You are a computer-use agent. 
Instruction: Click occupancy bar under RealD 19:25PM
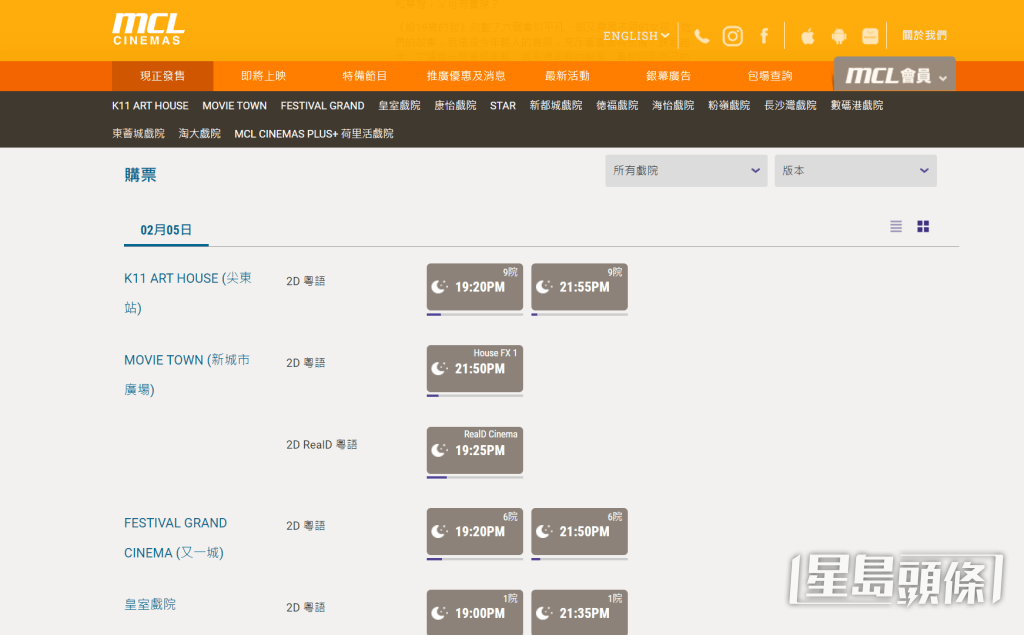pos(475,478)
